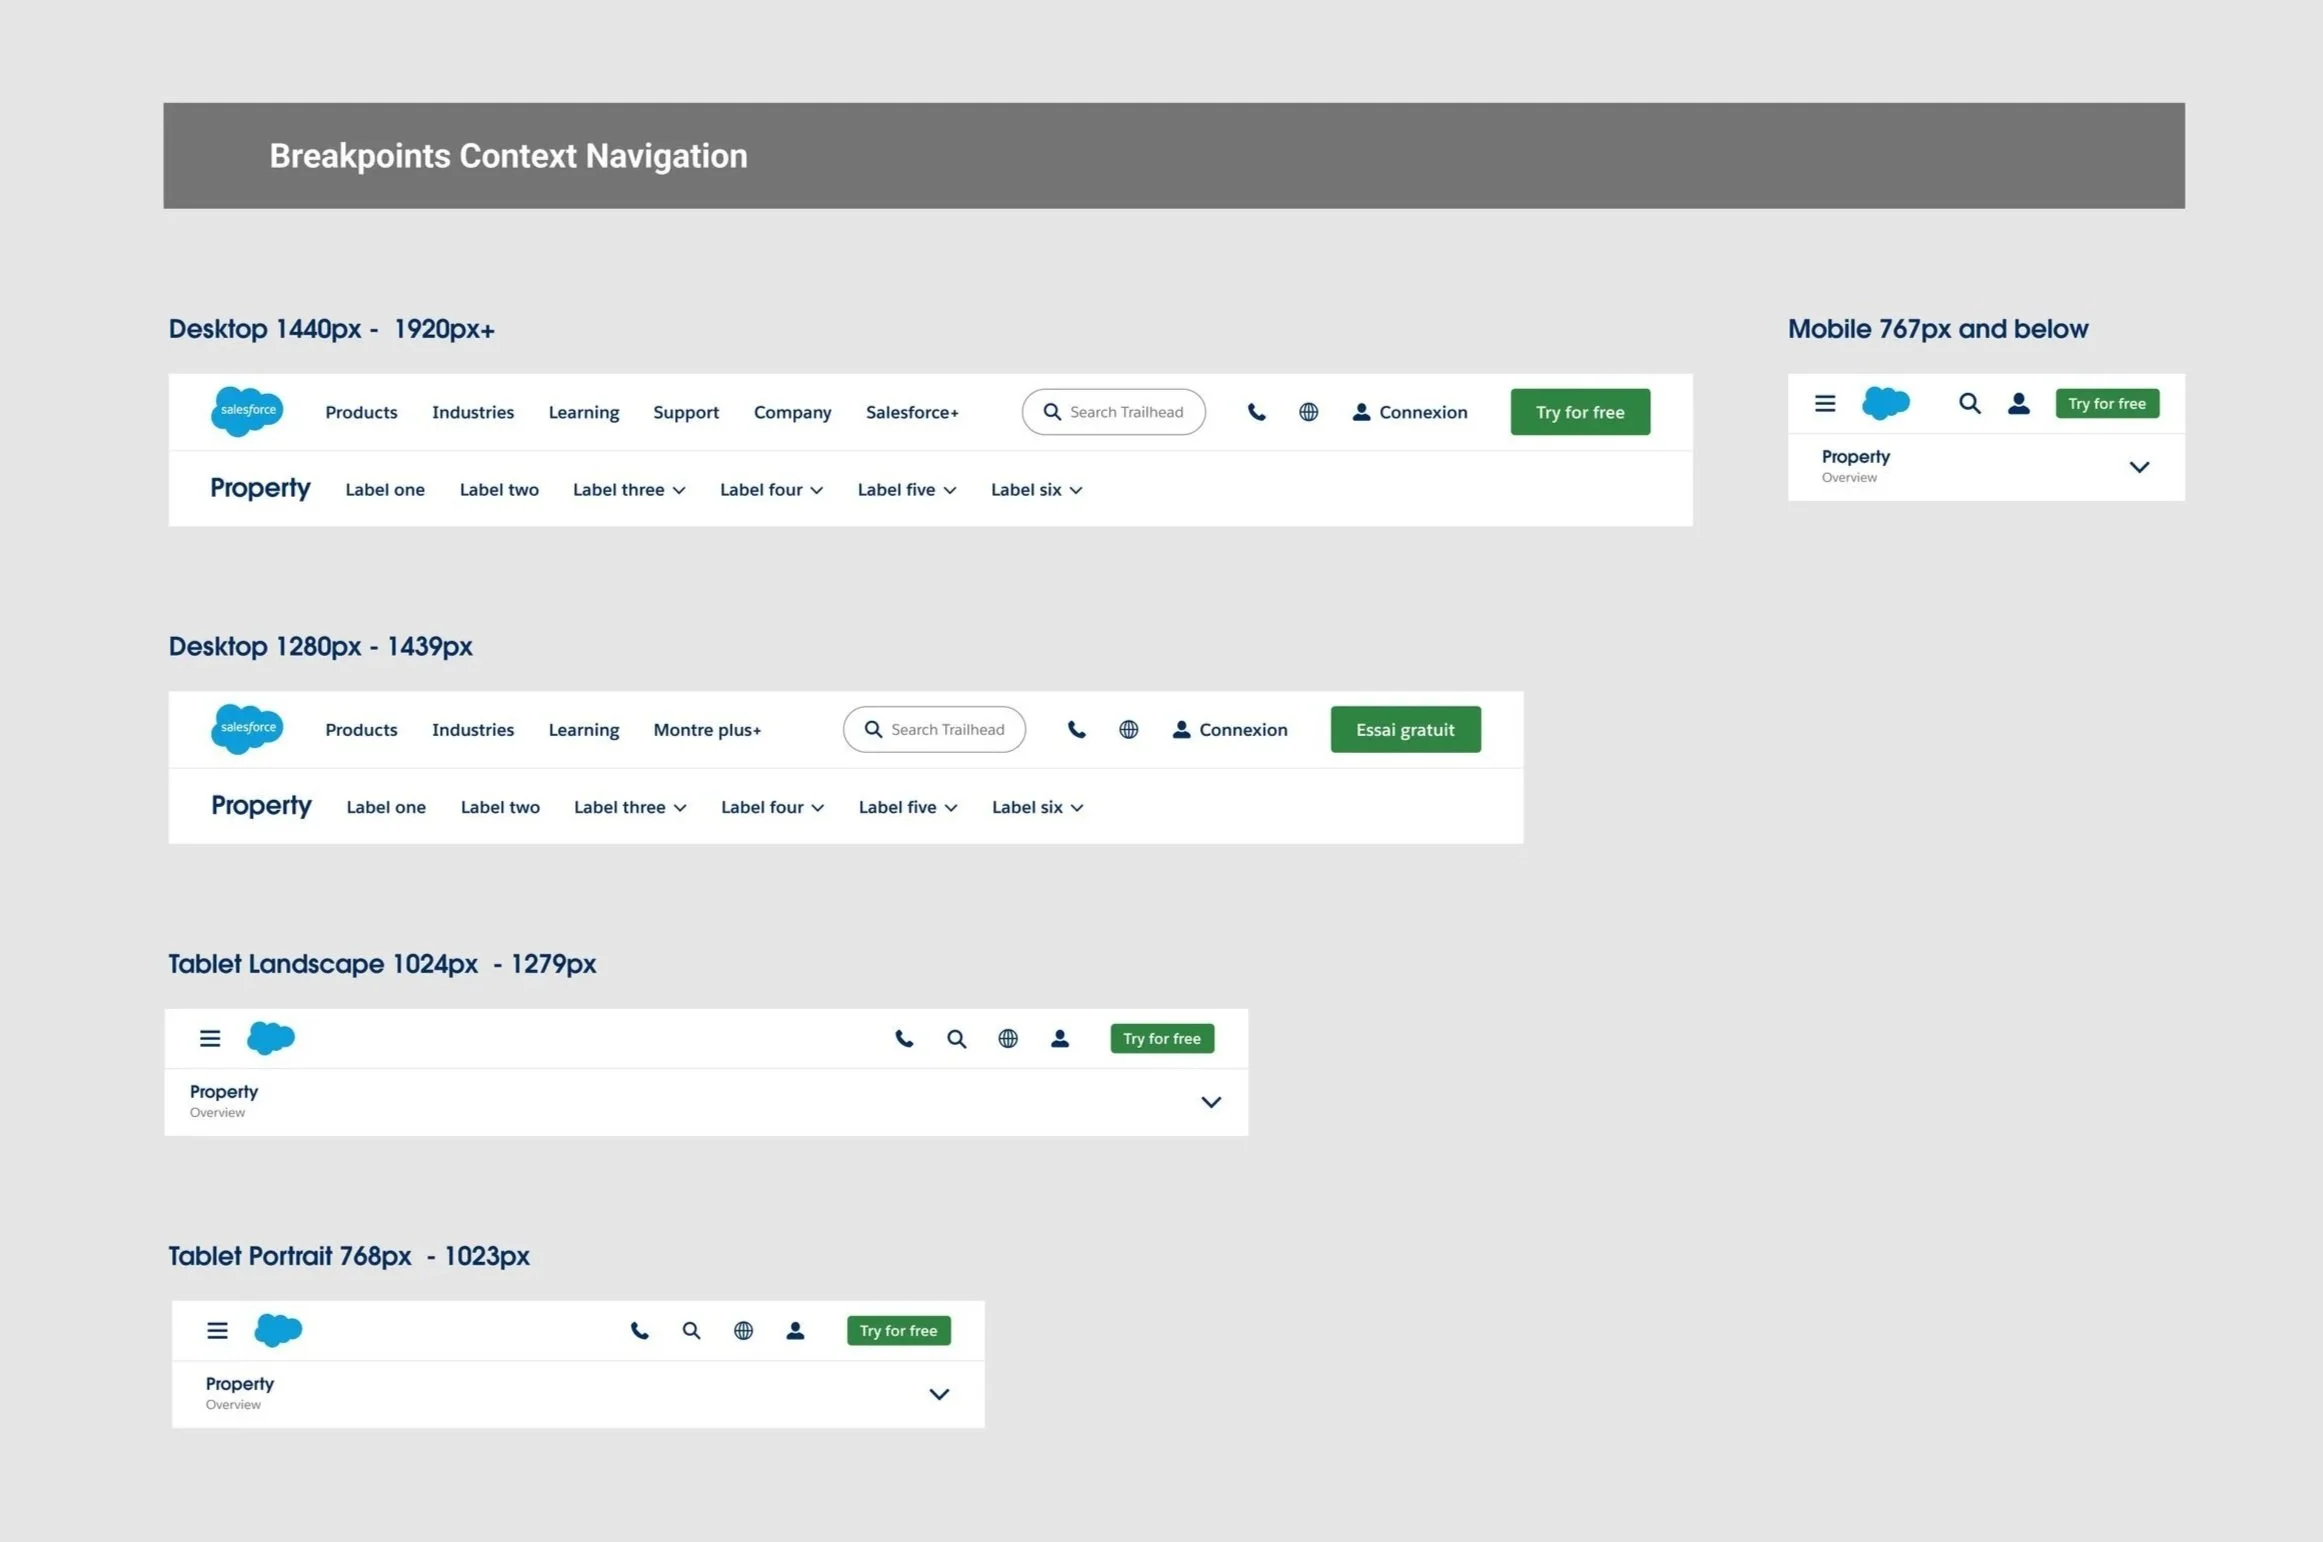Open hamburger menu in the mobile nav
Viewport: 2323px width, 1542px height.
coord(1825,403)
